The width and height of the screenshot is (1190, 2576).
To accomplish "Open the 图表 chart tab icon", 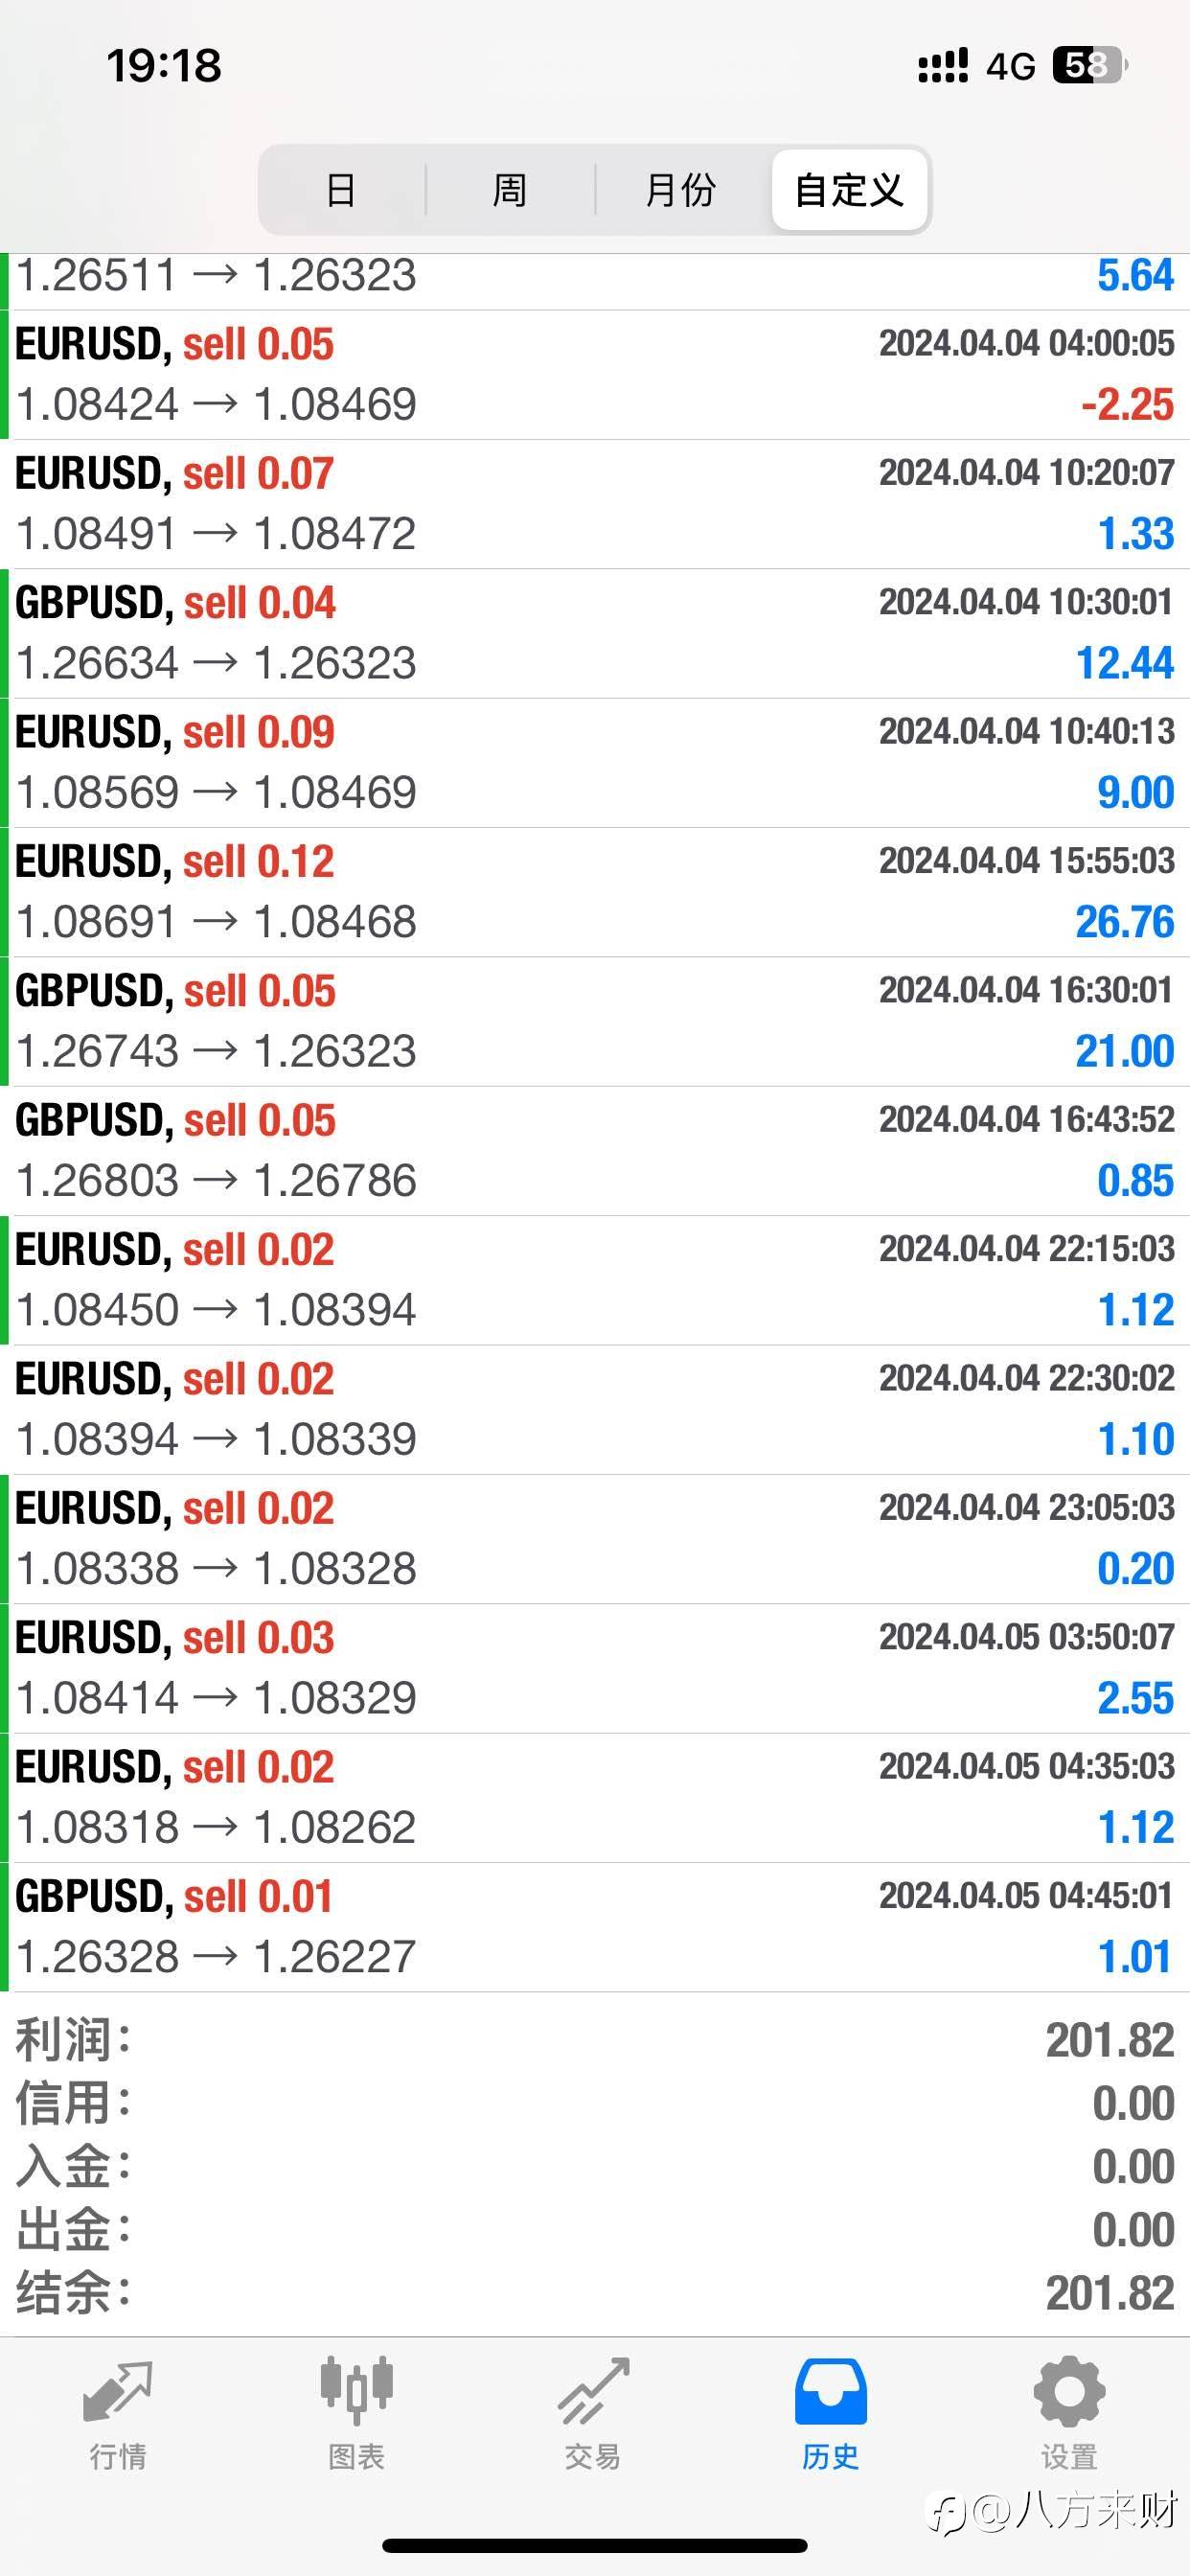I will 356,2392.
